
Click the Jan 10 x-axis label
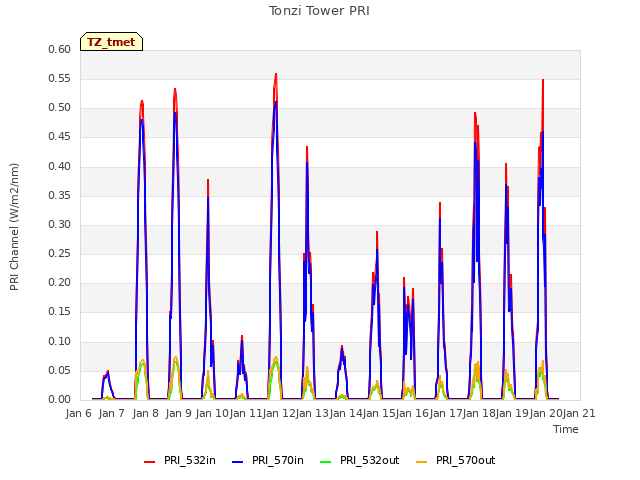(212, 413)
